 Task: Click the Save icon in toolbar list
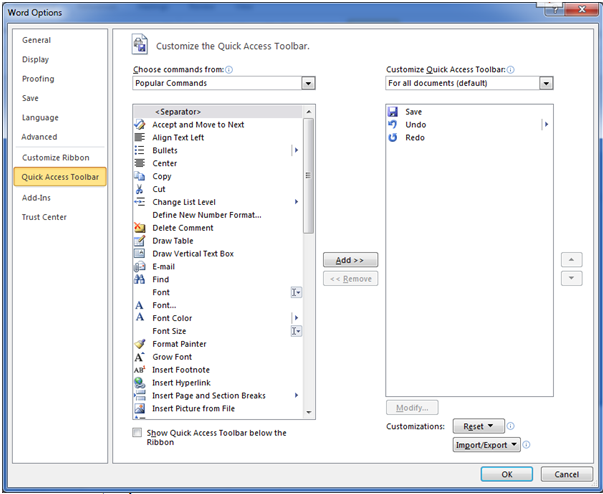pyautogui.click(x=393, y=112)
